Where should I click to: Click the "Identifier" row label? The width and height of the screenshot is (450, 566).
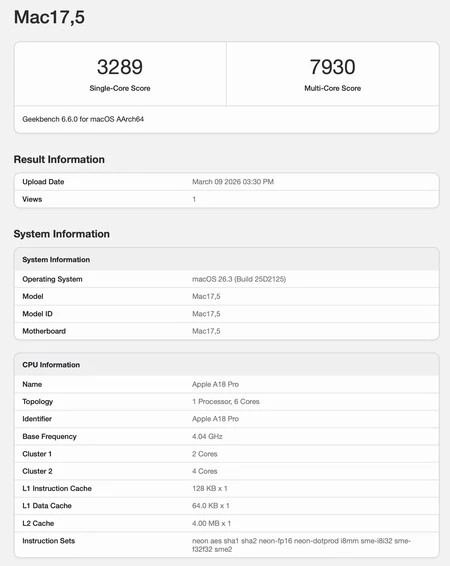click(37, 419)
